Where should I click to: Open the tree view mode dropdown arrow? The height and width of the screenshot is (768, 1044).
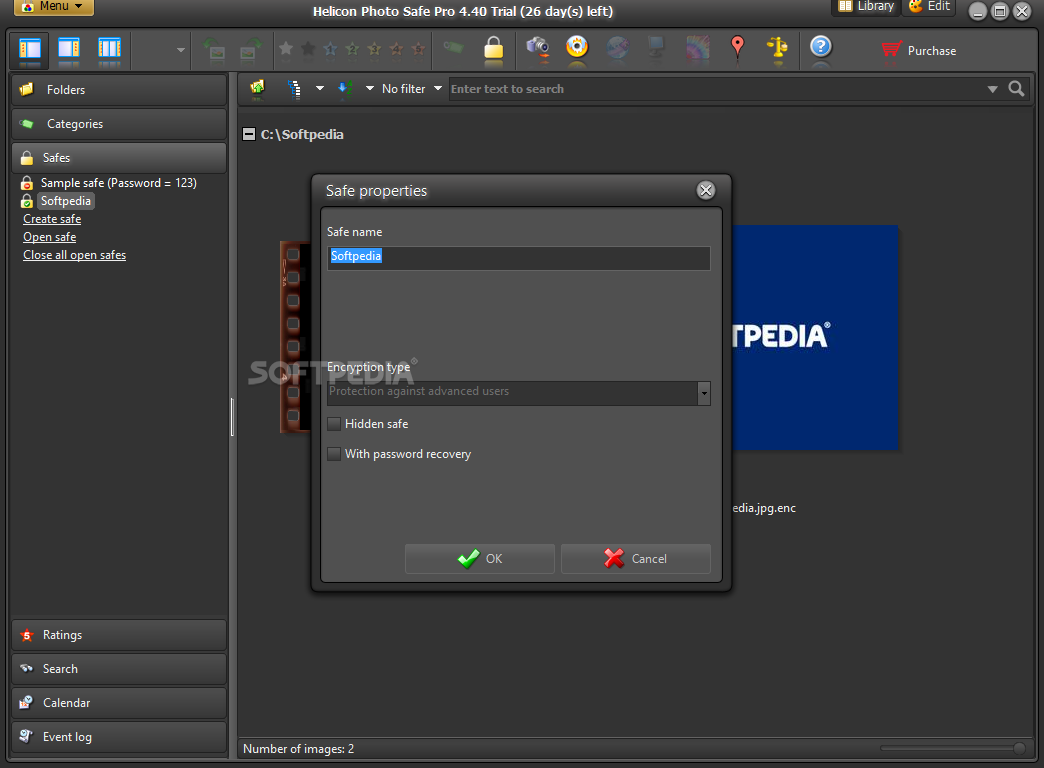pyautogui.click(x=320, y=89)
